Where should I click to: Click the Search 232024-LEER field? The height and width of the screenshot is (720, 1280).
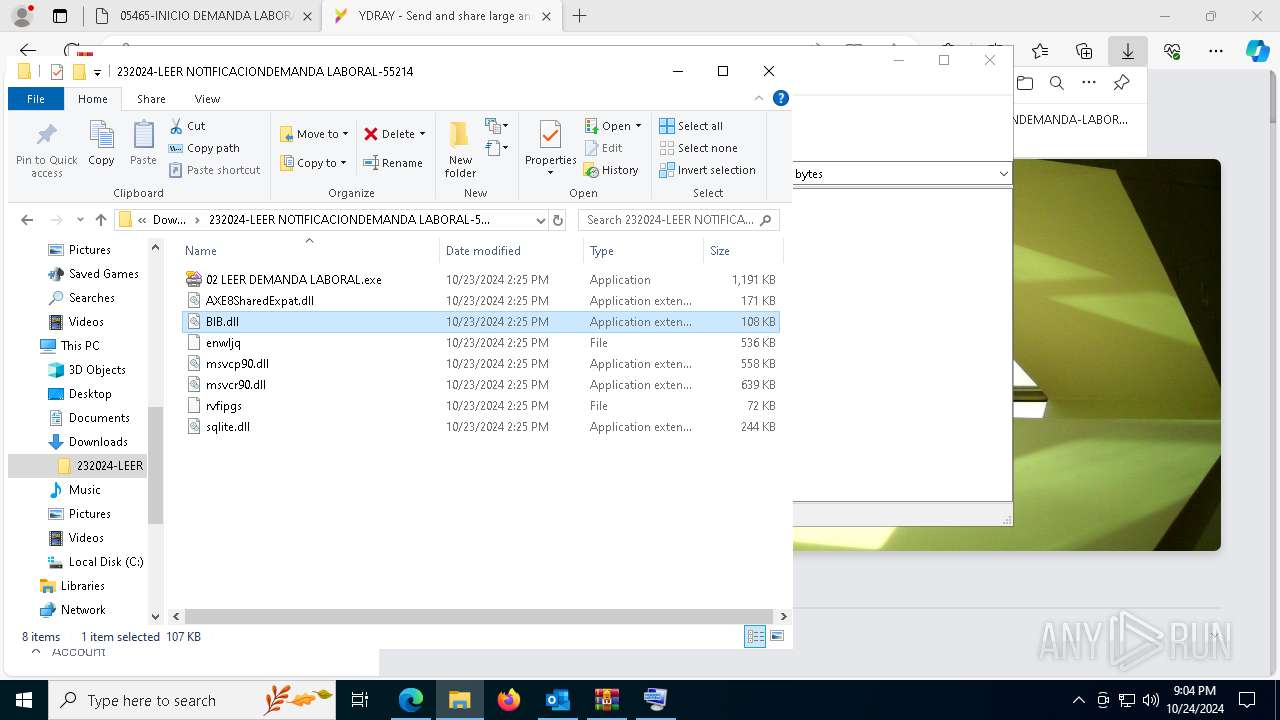tap(678, 220)
